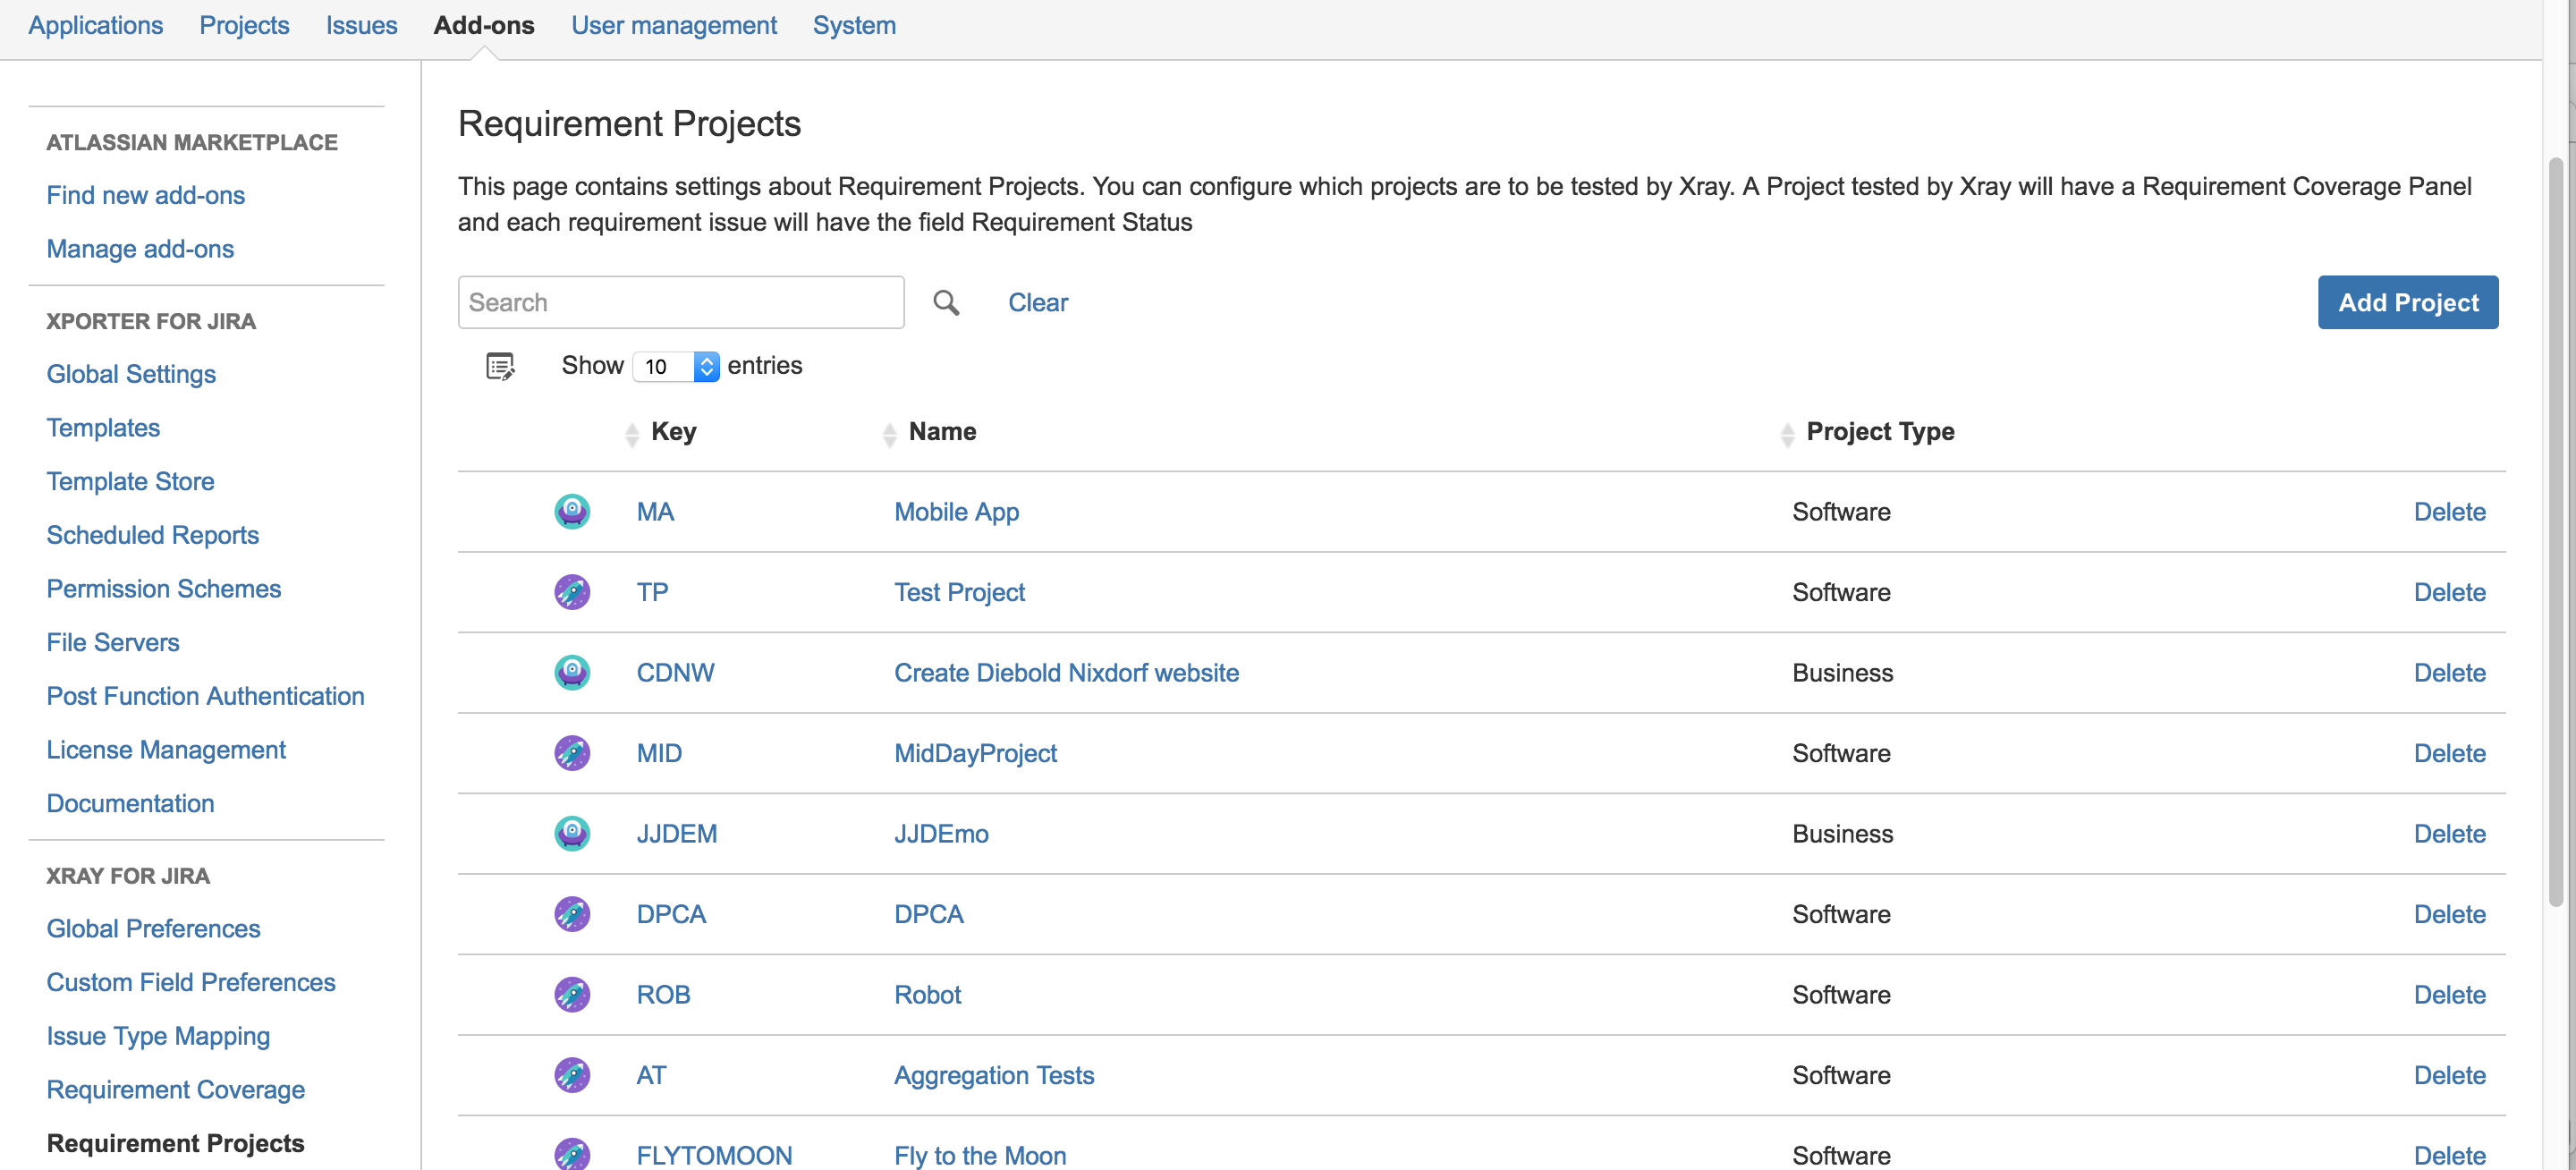The image size is (2576, 1170).
Task: Open the JJDEM key link
Action: click(677, 833)
